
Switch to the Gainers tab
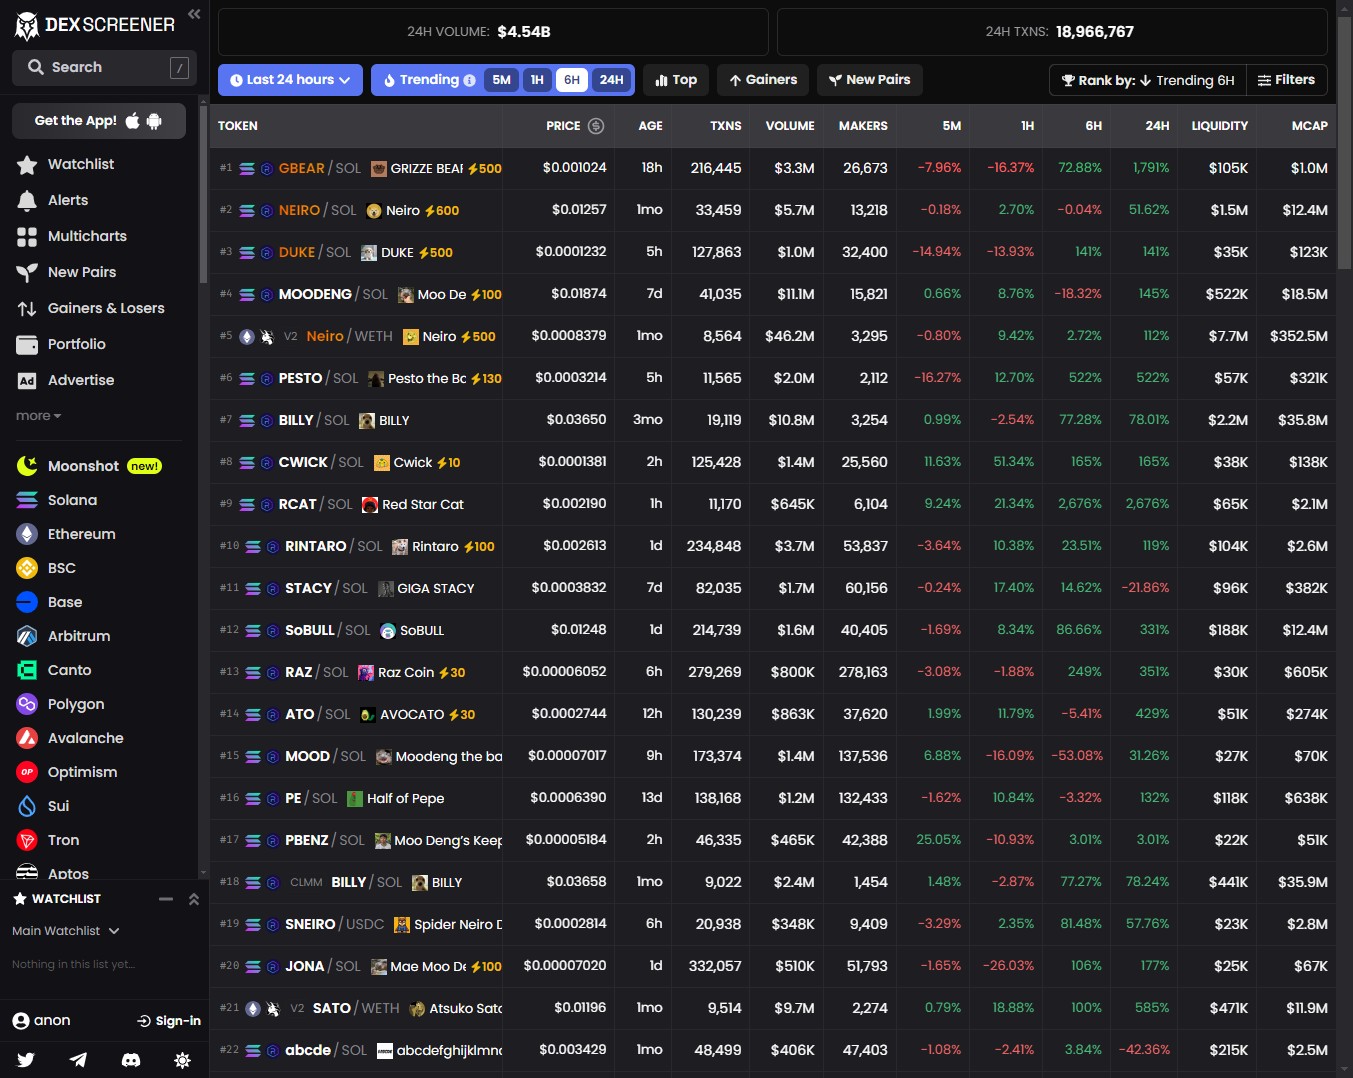(x=762, y=79)
